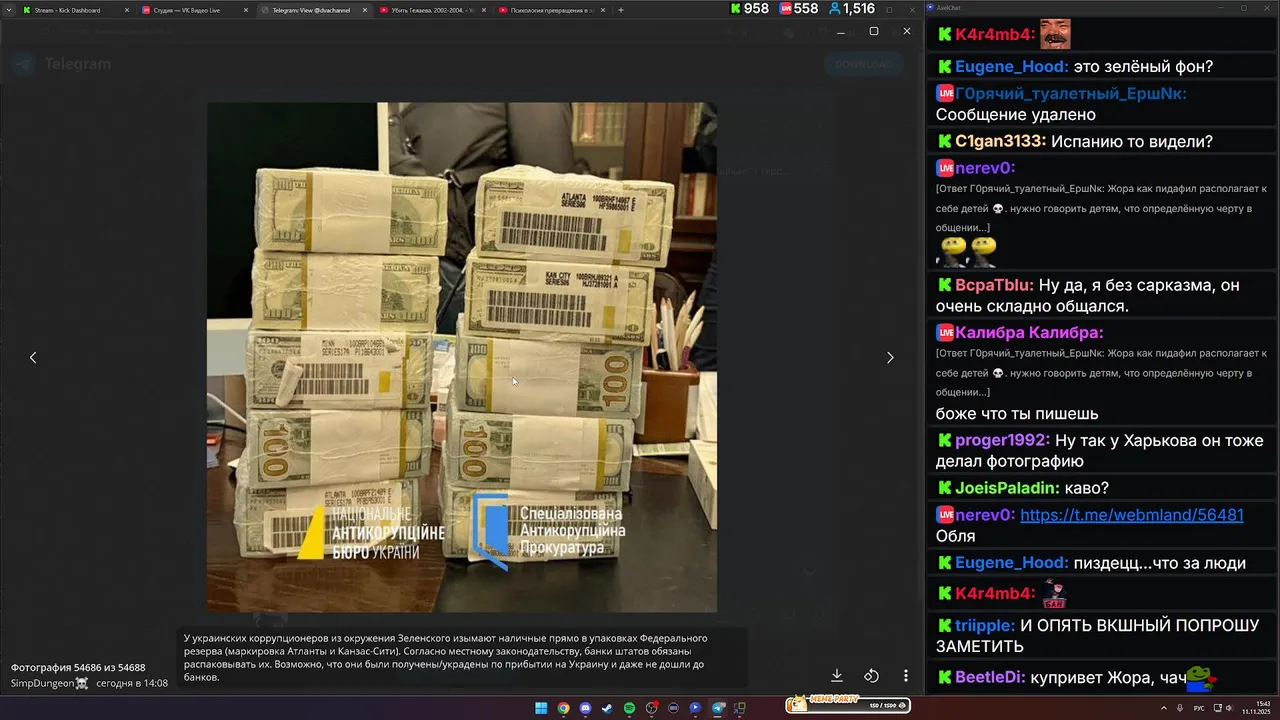Viewport: 1280px width, 720px height.
Task: Download the photo using the download arrow icon
Action: point(837,676)
